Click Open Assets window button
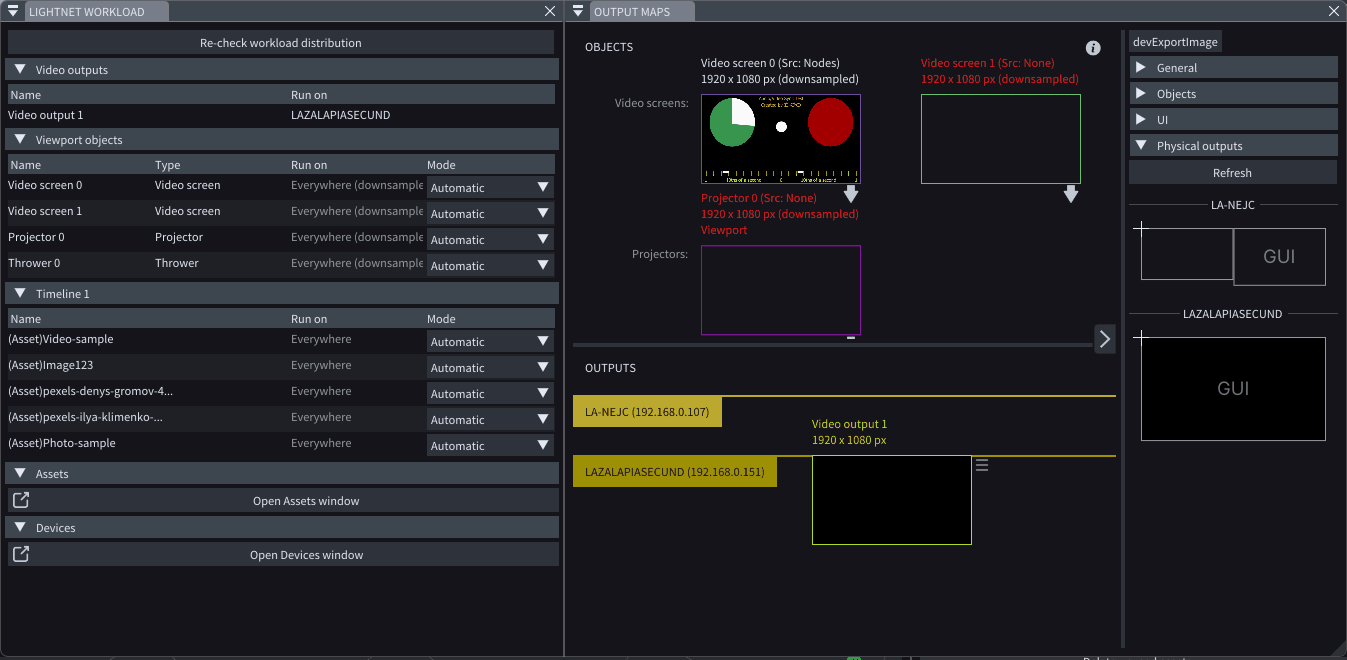This screenshot has width=1347, height=660. (306, 501)
